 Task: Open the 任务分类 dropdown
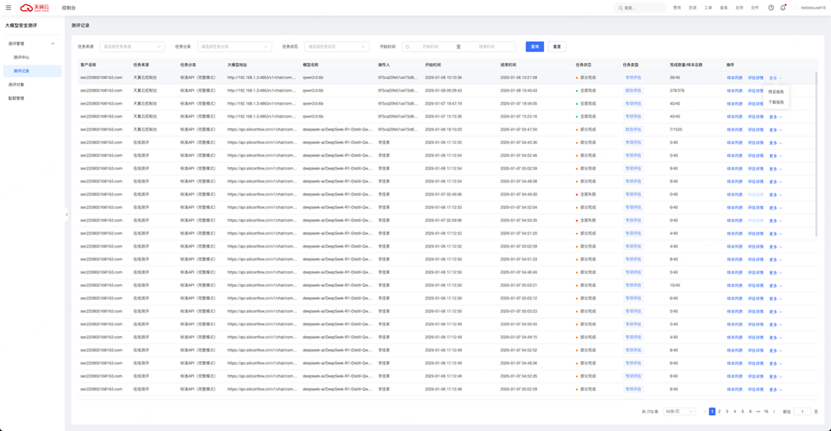(234, 46)
